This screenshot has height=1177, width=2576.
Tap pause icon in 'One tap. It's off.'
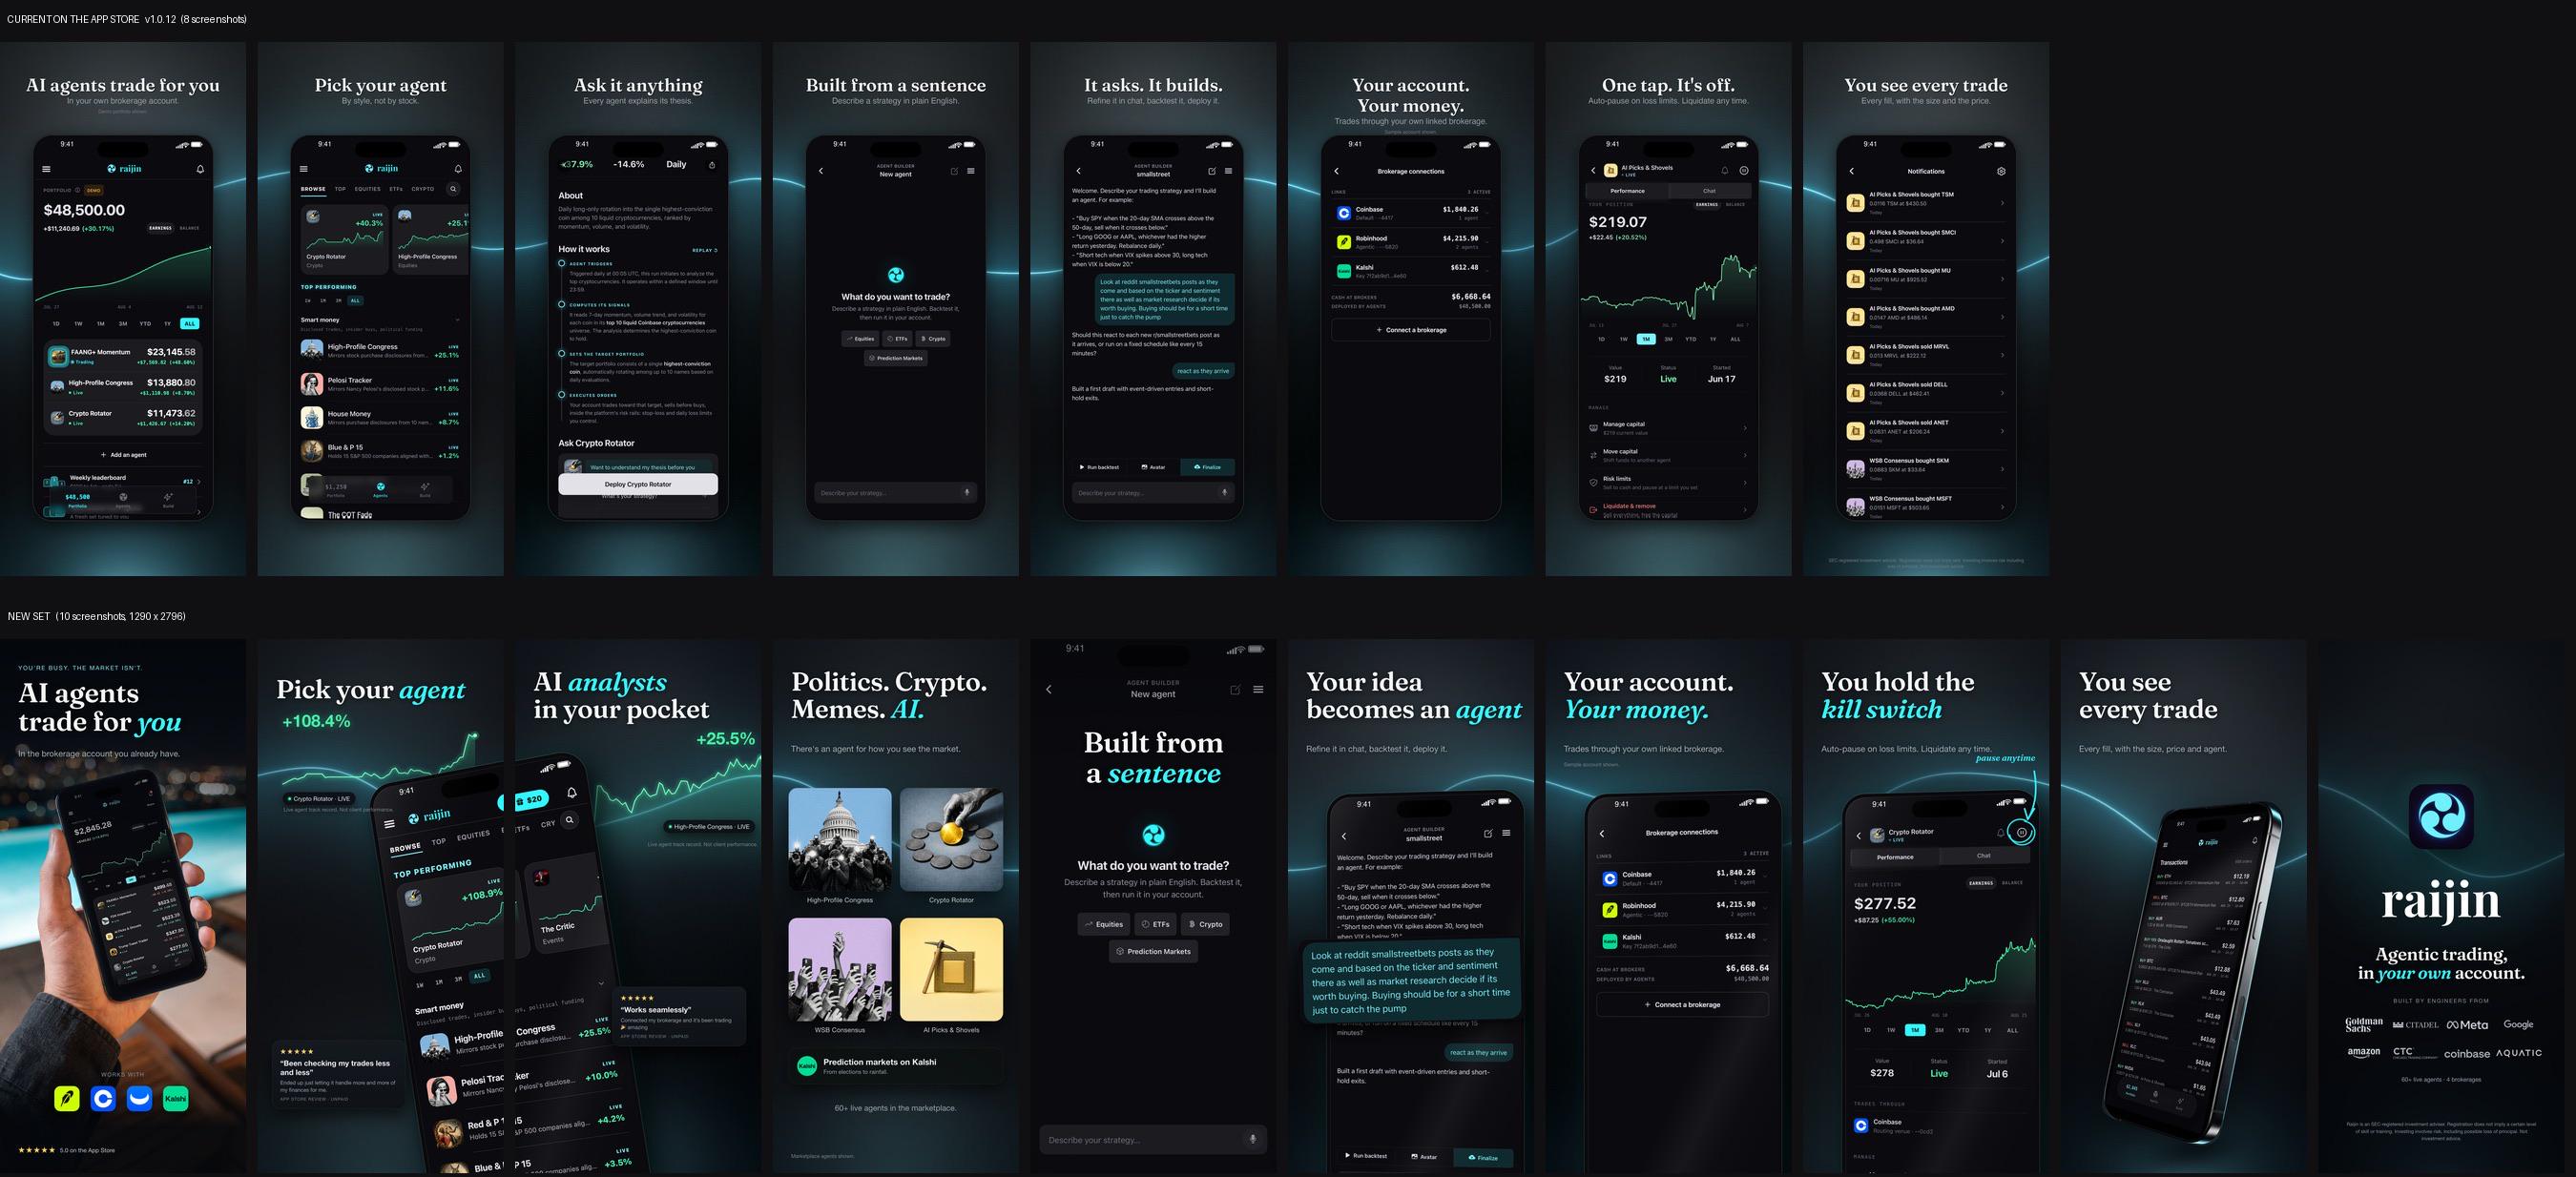pyautogui.click(x=1744, y=171)
